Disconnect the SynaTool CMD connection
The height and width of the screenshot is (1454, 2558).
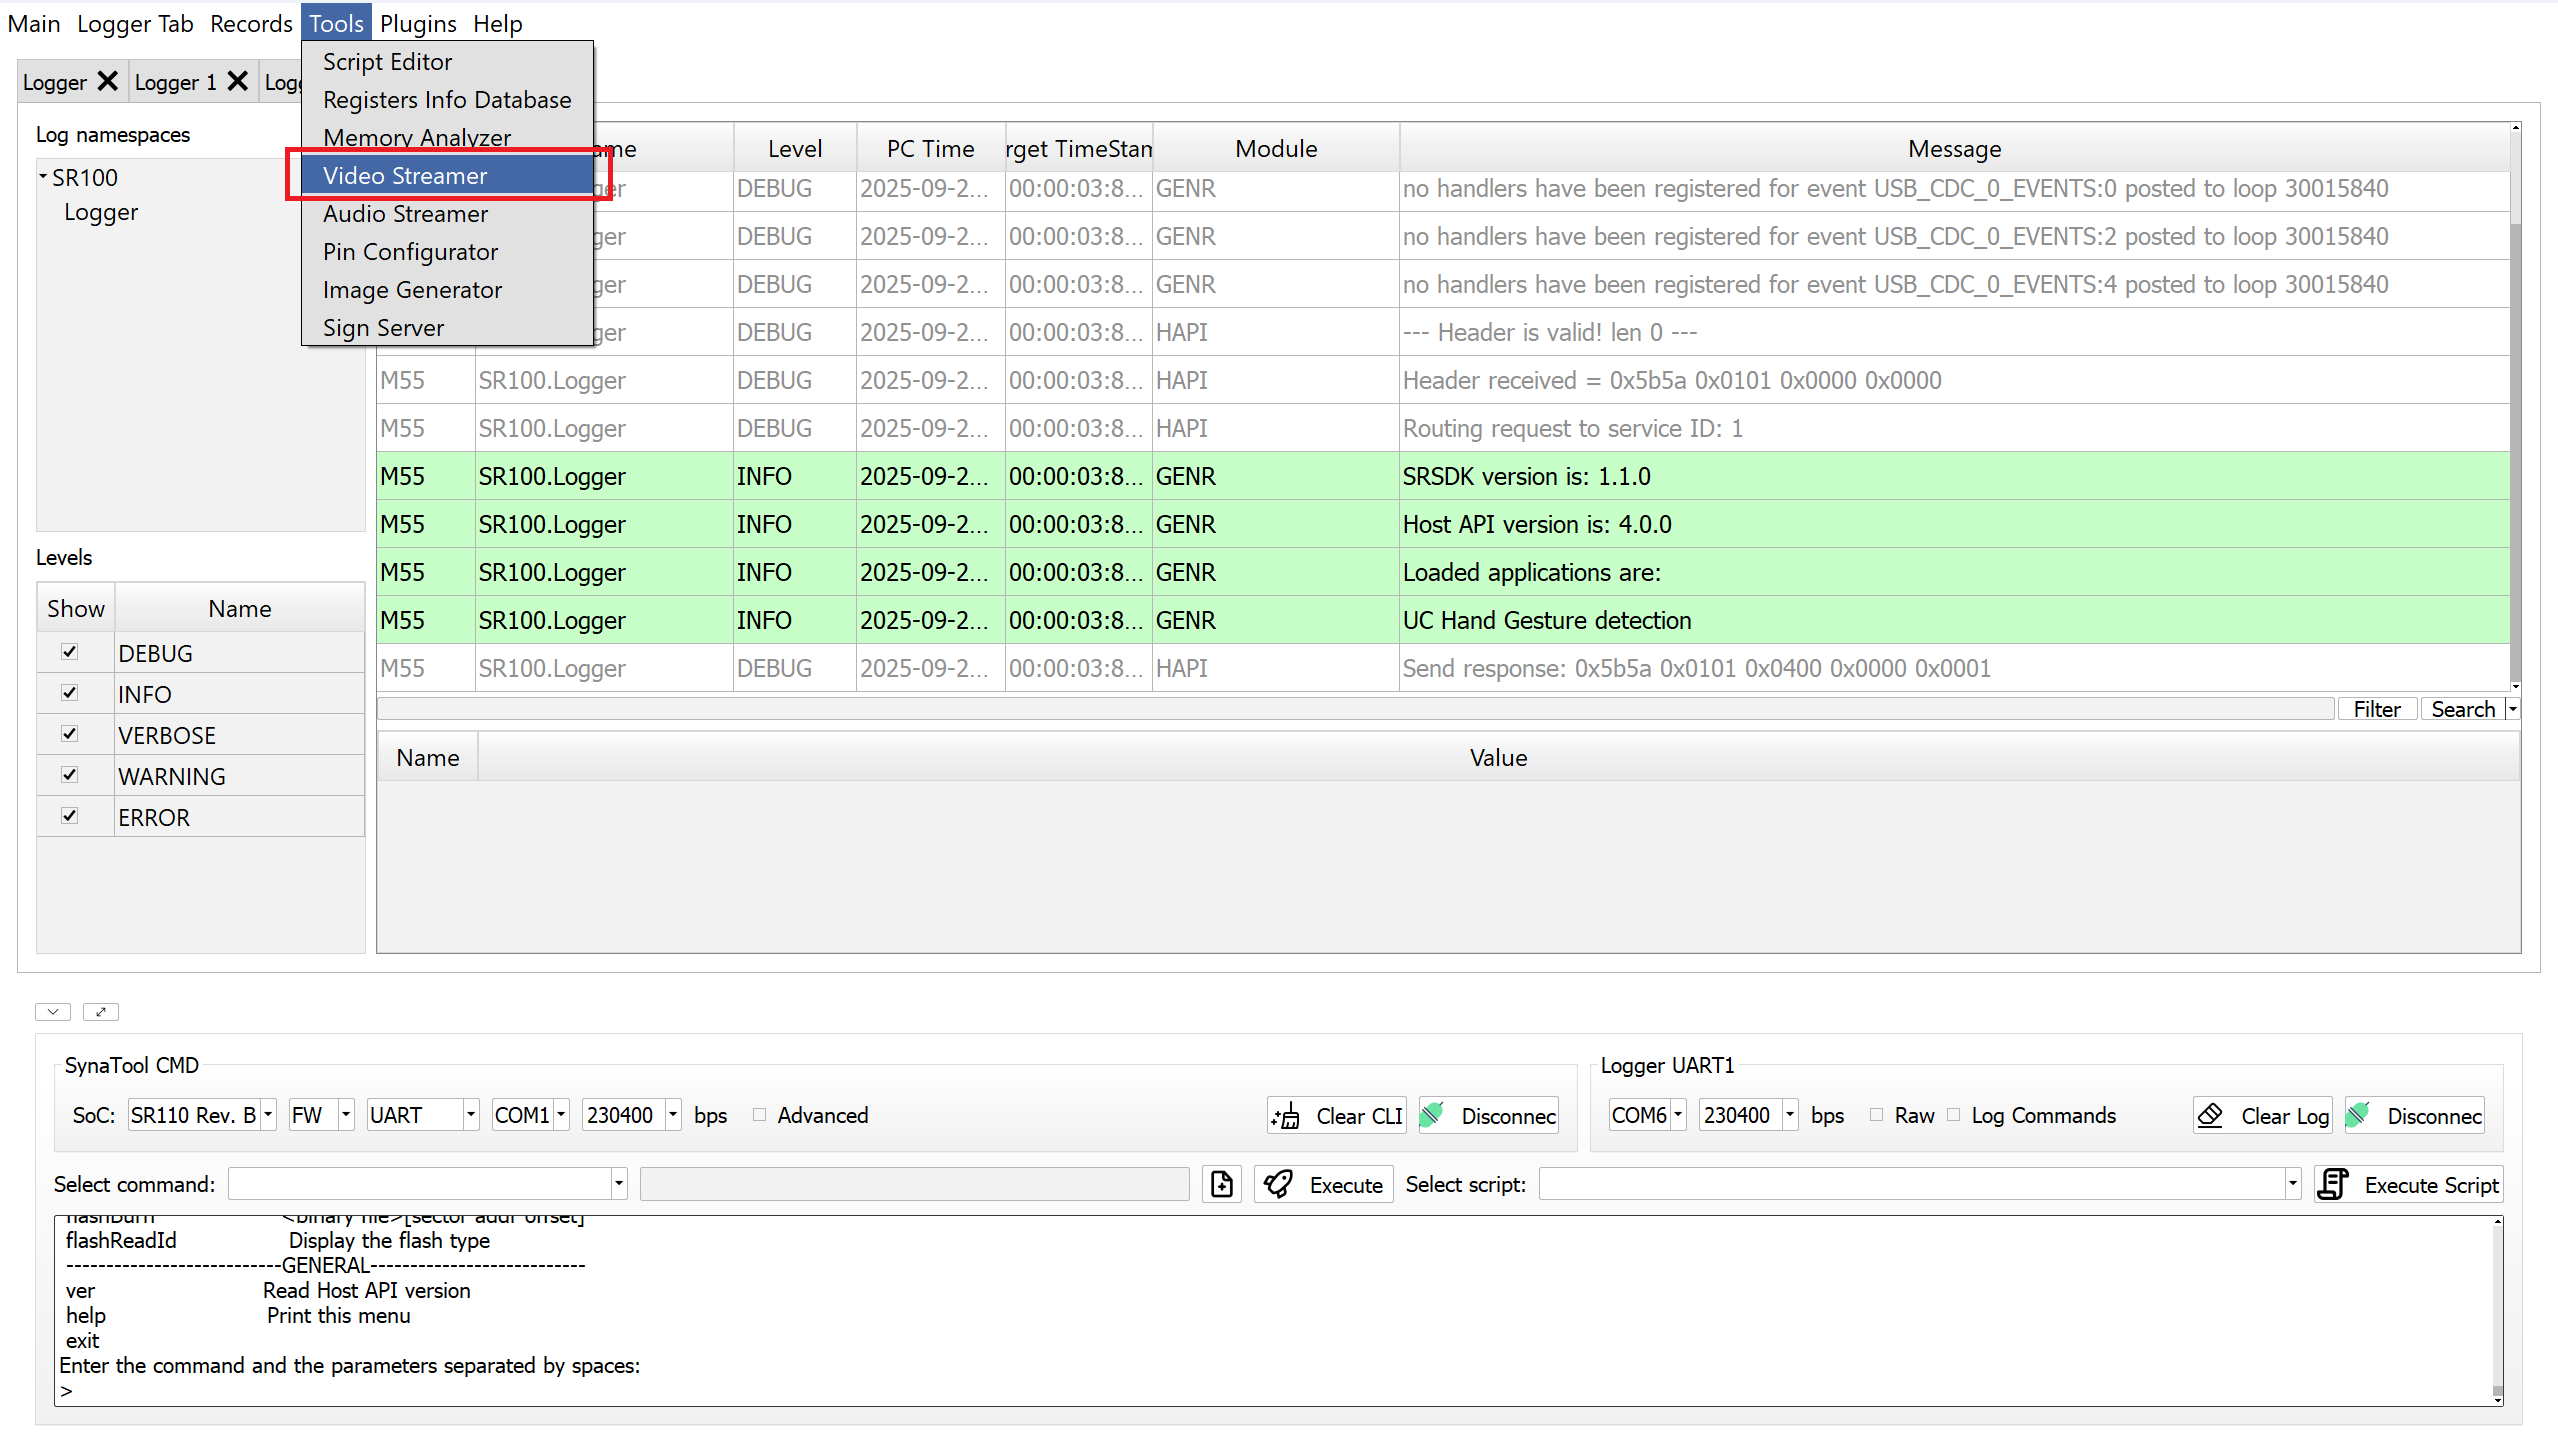coord(1489,1116)
